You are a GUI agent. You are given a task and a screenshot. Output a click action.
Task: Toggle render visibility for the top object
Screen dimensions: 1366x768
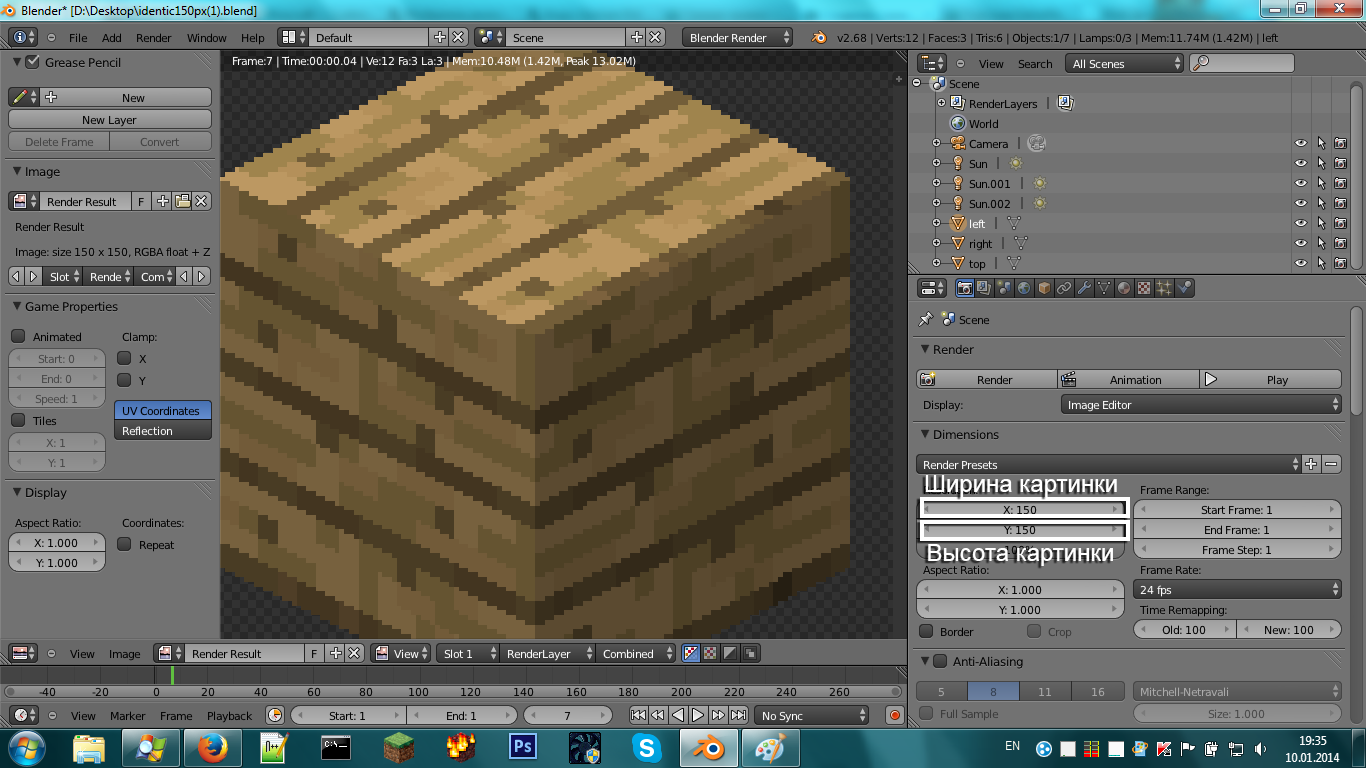[x=1340, y=263]
